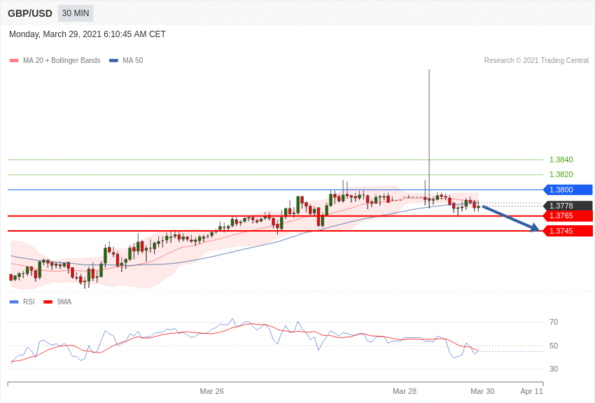Click the 9MA red legend swatch
This screenshot has height=403, width=595.
point(48,302)
